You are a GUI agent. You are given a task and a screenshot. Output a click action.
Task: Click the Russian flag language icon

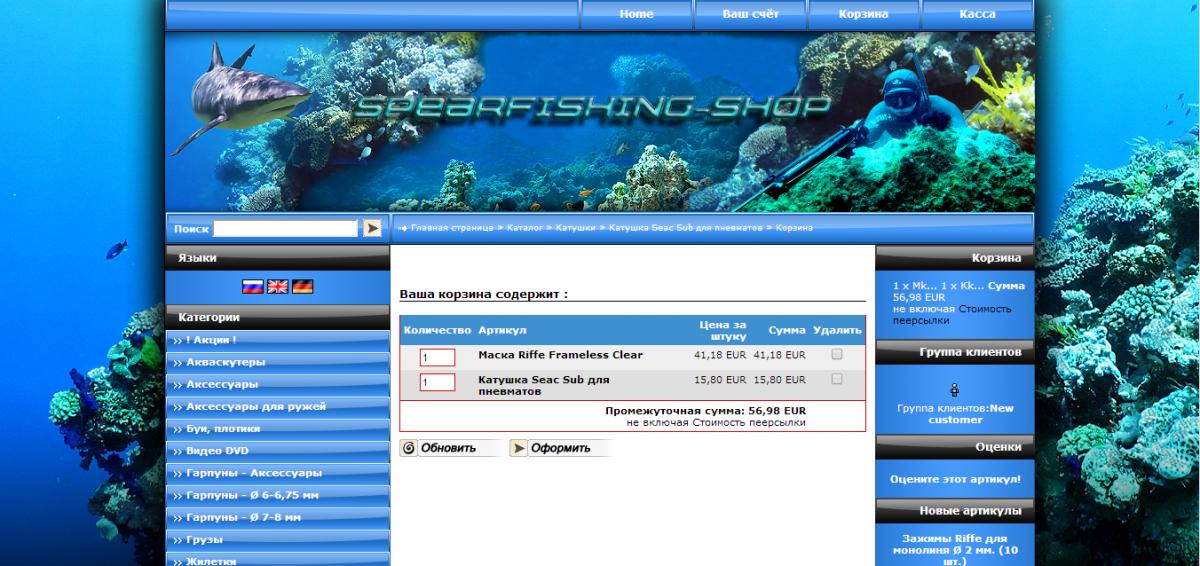coord(253,286)
